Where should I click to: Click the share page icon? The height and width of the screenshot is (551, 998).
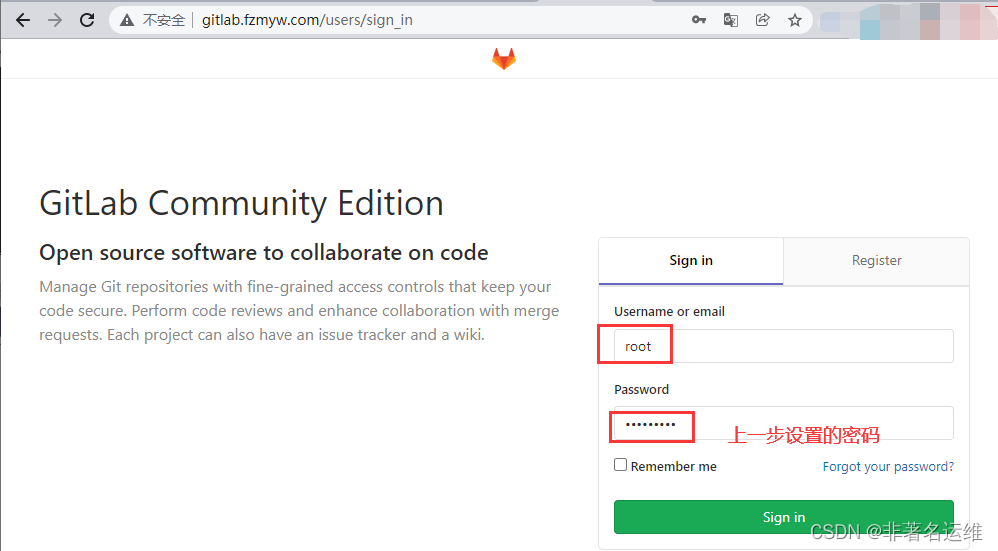(x=762, y=20)
